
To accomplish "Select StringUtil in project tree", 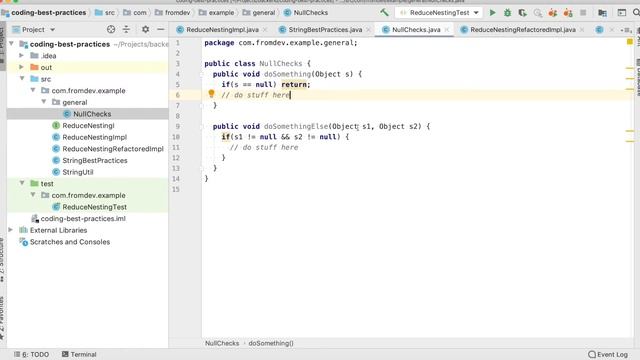I will pos(78,172).
